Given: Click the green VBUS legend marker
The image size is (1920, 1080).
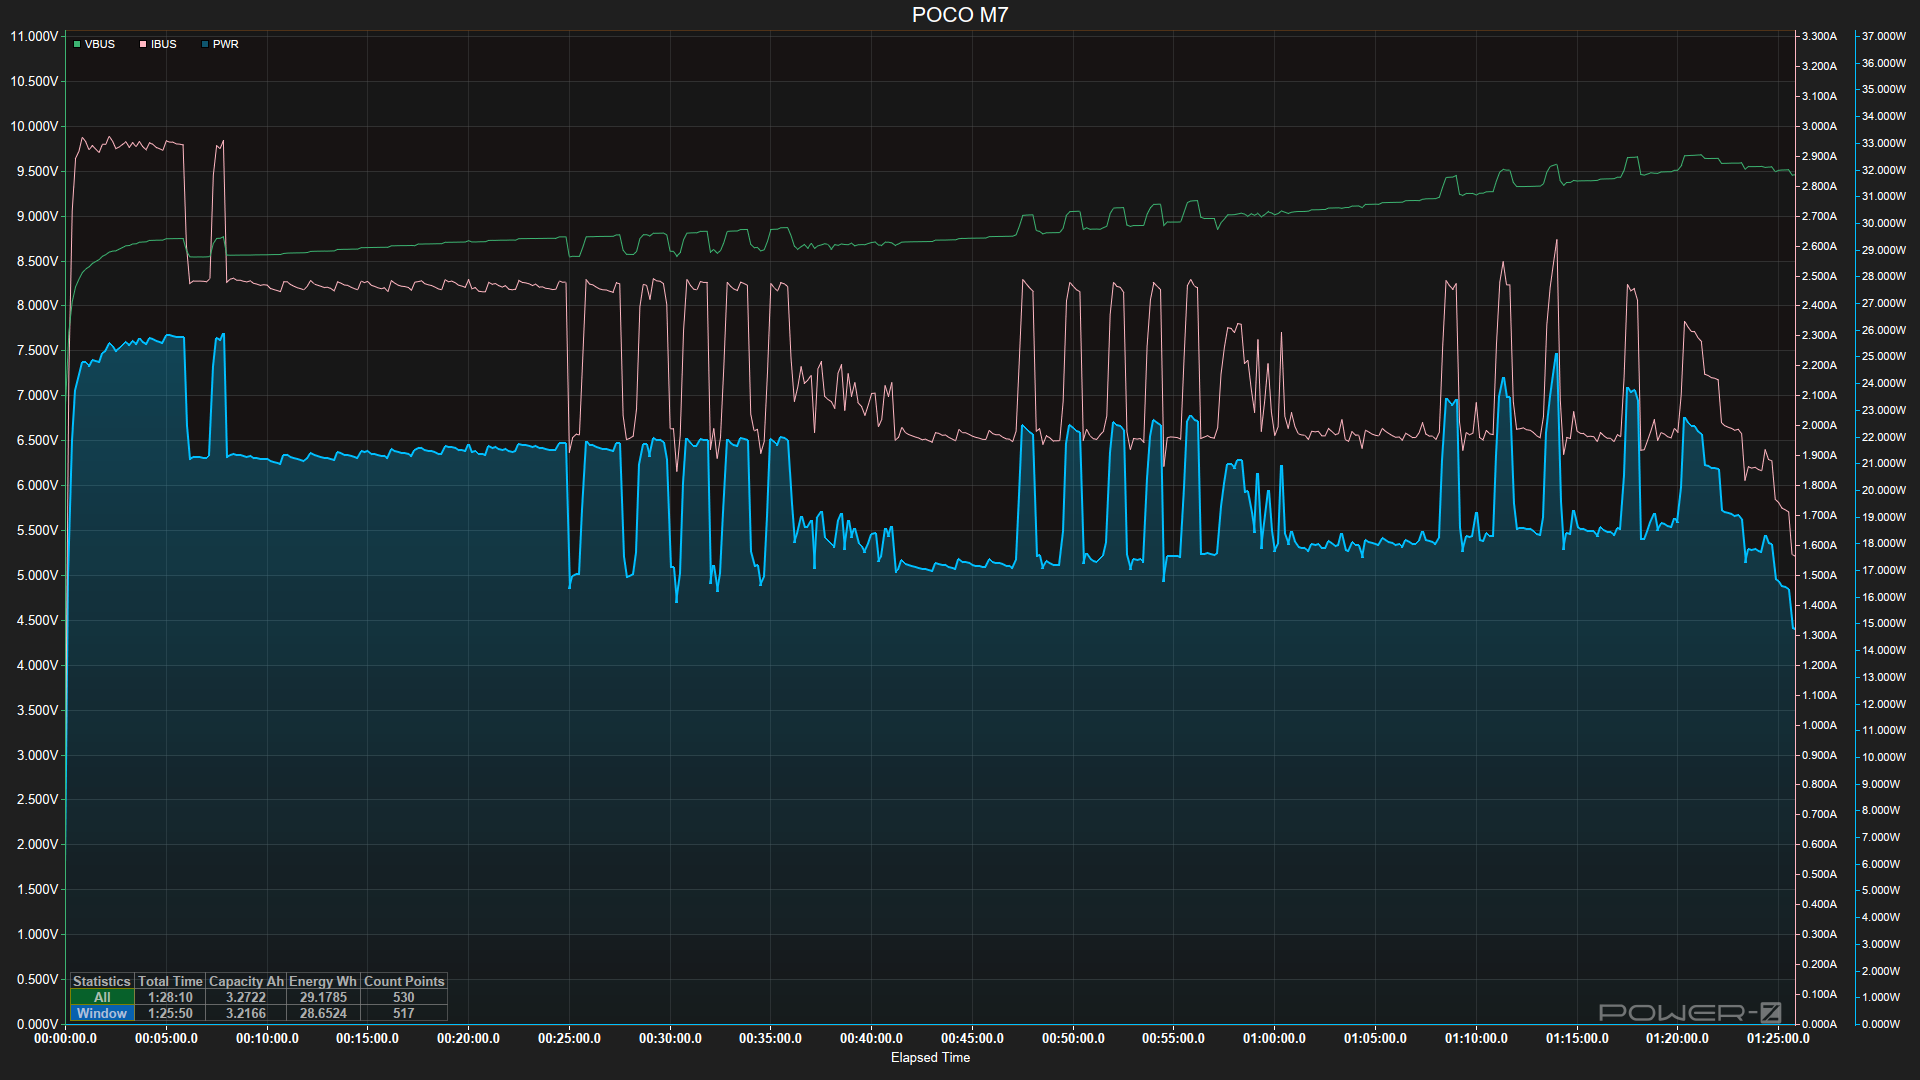Looking at the screenshot, I should click(77, 44).
